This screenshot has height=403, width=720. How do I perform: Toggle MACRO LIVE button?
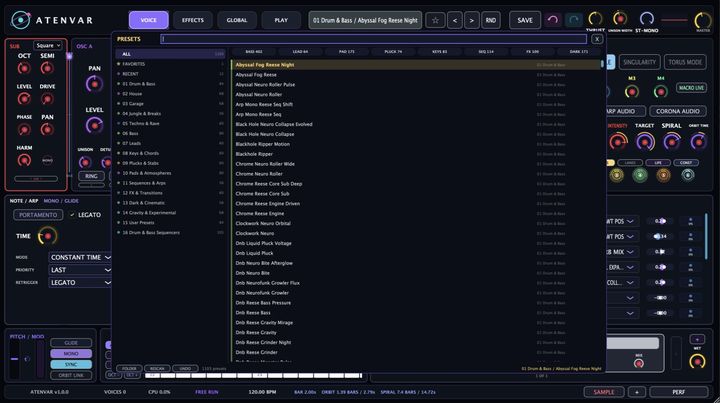[691, 88]
